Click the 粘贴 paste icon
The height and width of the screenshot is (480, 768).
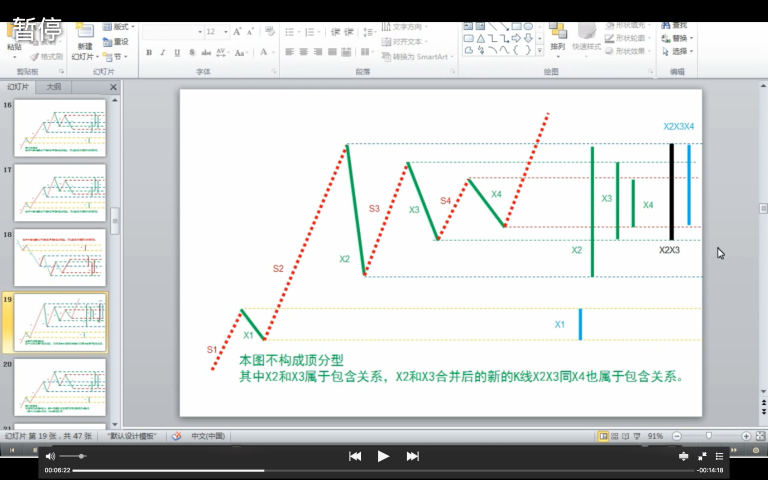[x=14, y=38]
